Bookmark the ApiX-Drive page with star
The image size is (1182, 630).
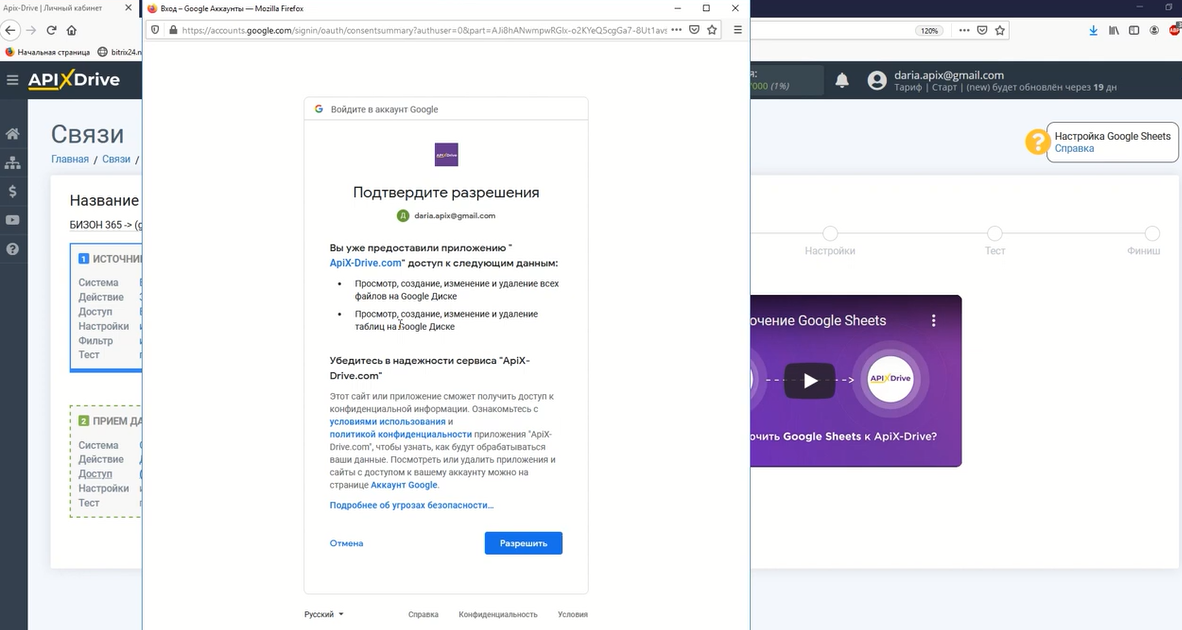tap(1000, 30)
